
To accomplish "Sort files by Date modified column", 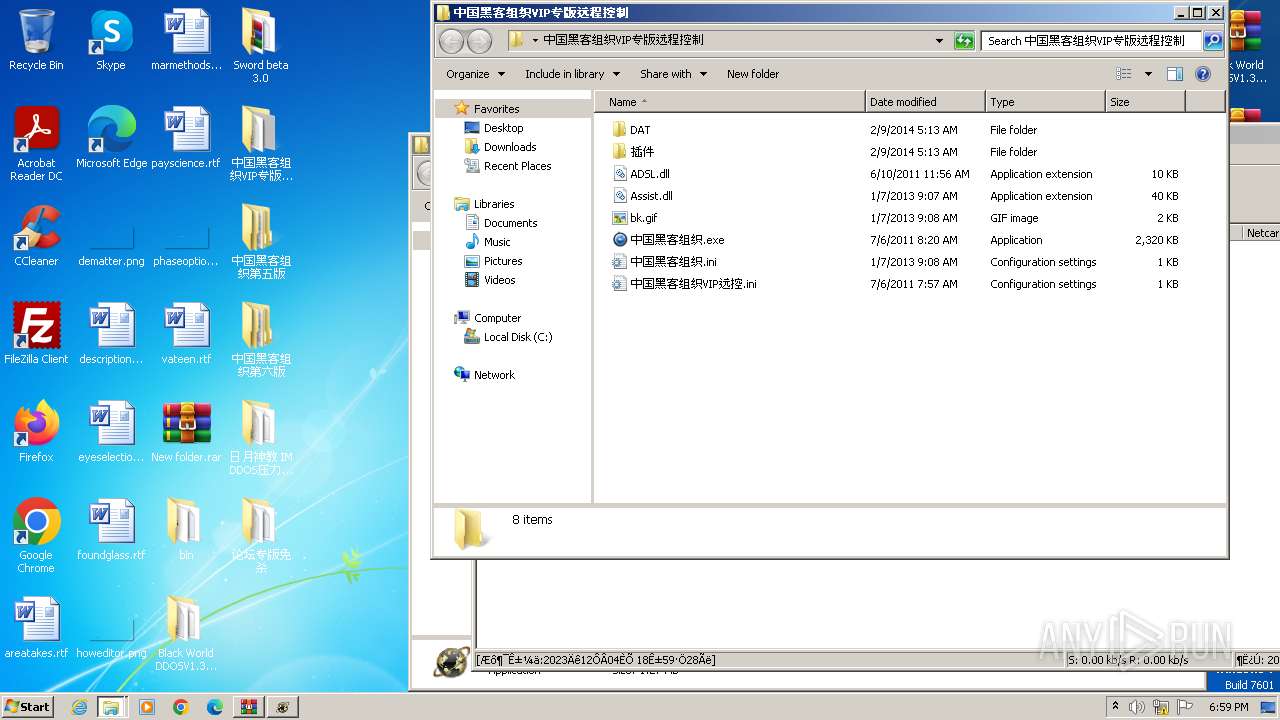I will [925, 102].
